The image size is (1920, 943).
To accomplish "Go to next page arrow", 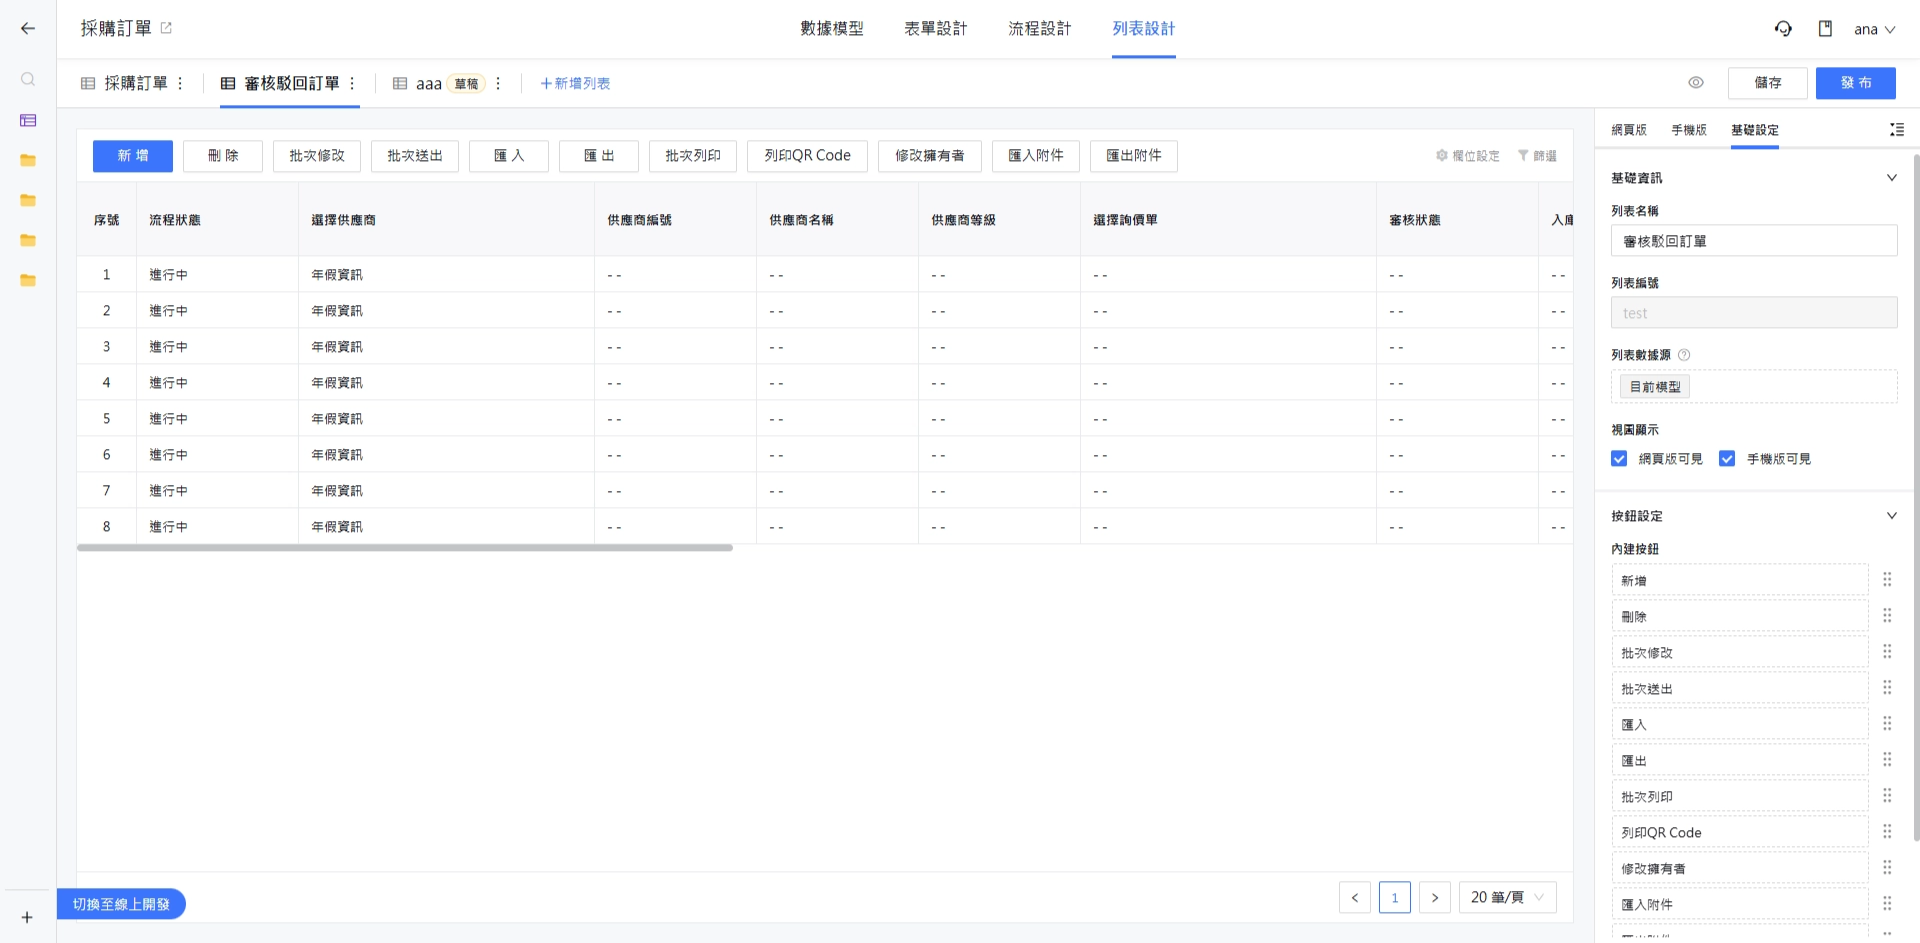I will 1435,897.
